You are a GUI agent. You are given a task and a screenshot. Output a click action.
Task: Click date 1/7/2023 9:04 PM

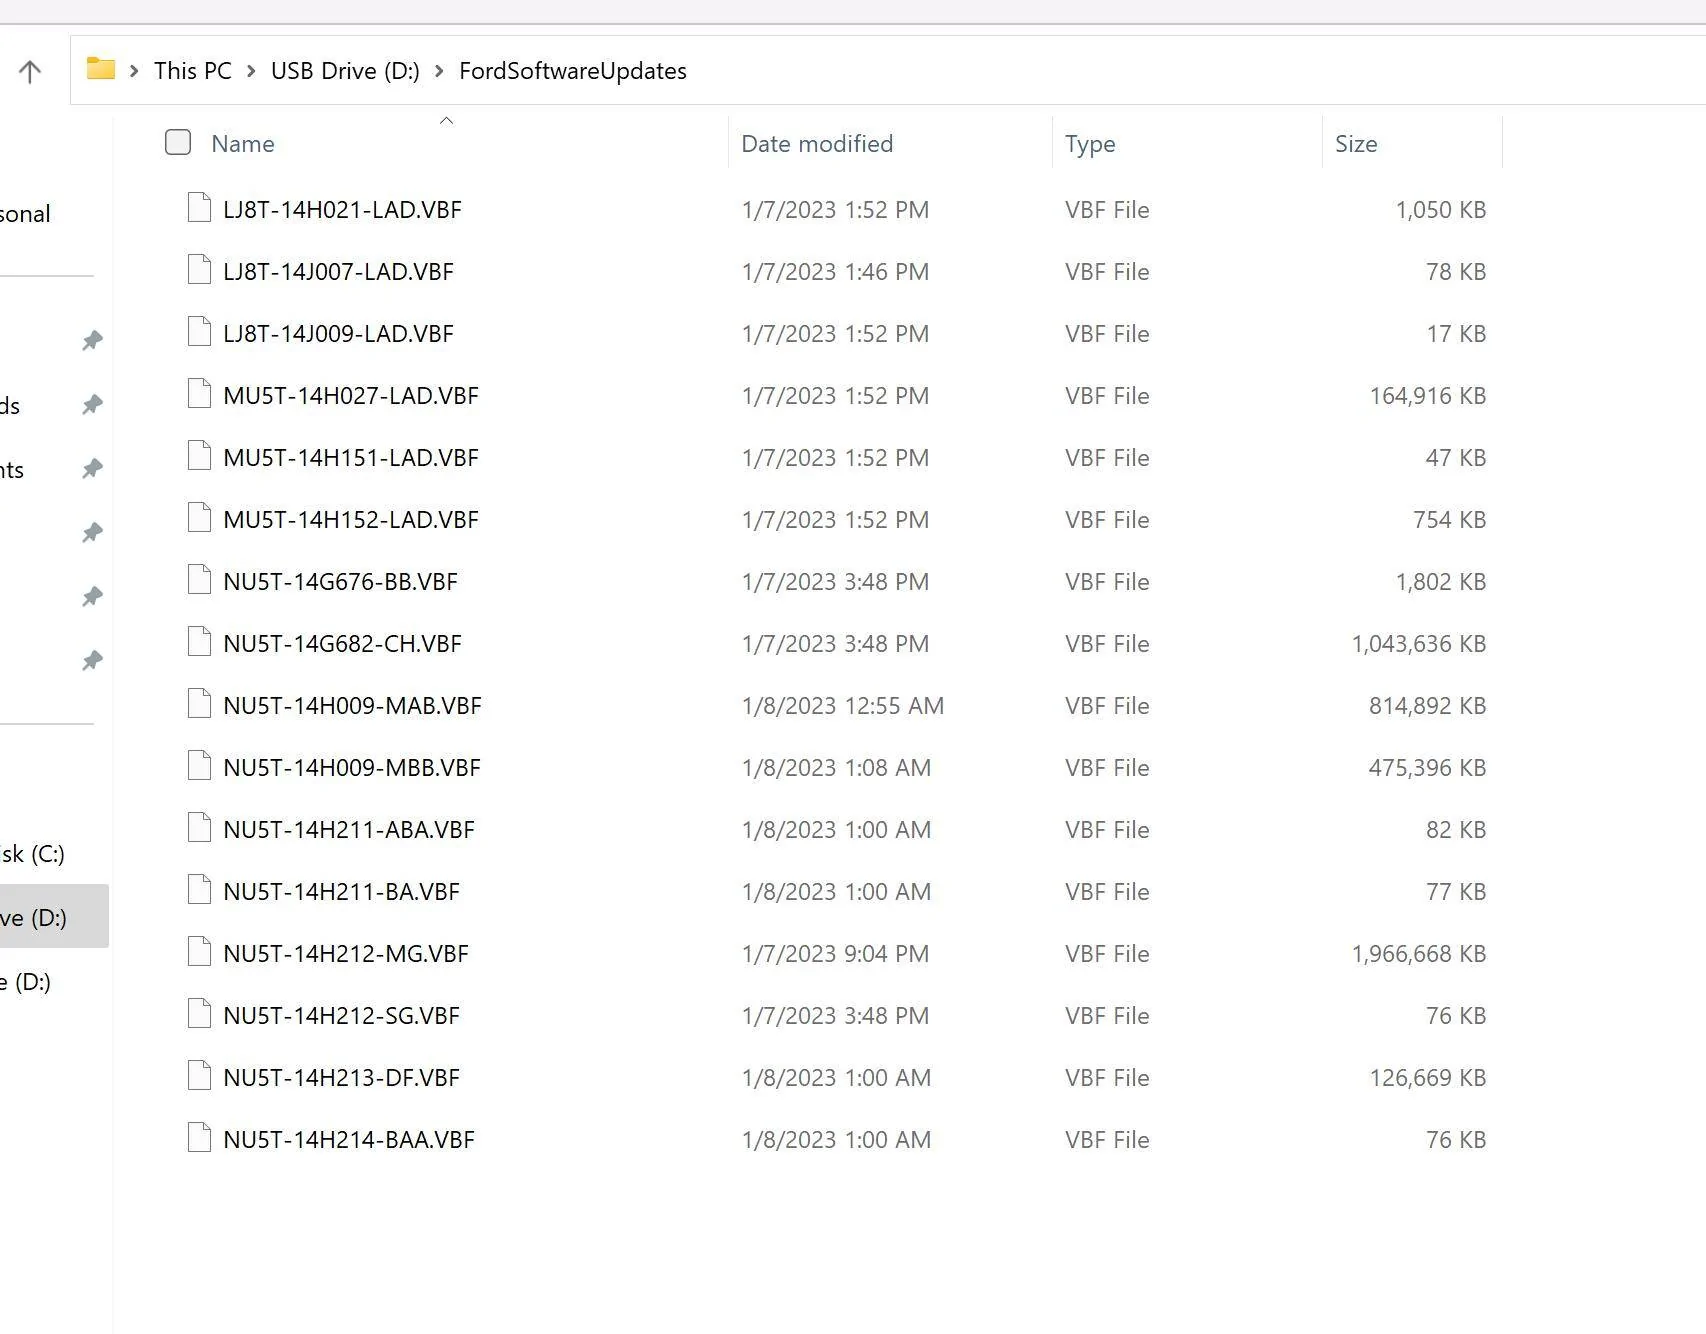pyautogui.click(x=835, y=954)
